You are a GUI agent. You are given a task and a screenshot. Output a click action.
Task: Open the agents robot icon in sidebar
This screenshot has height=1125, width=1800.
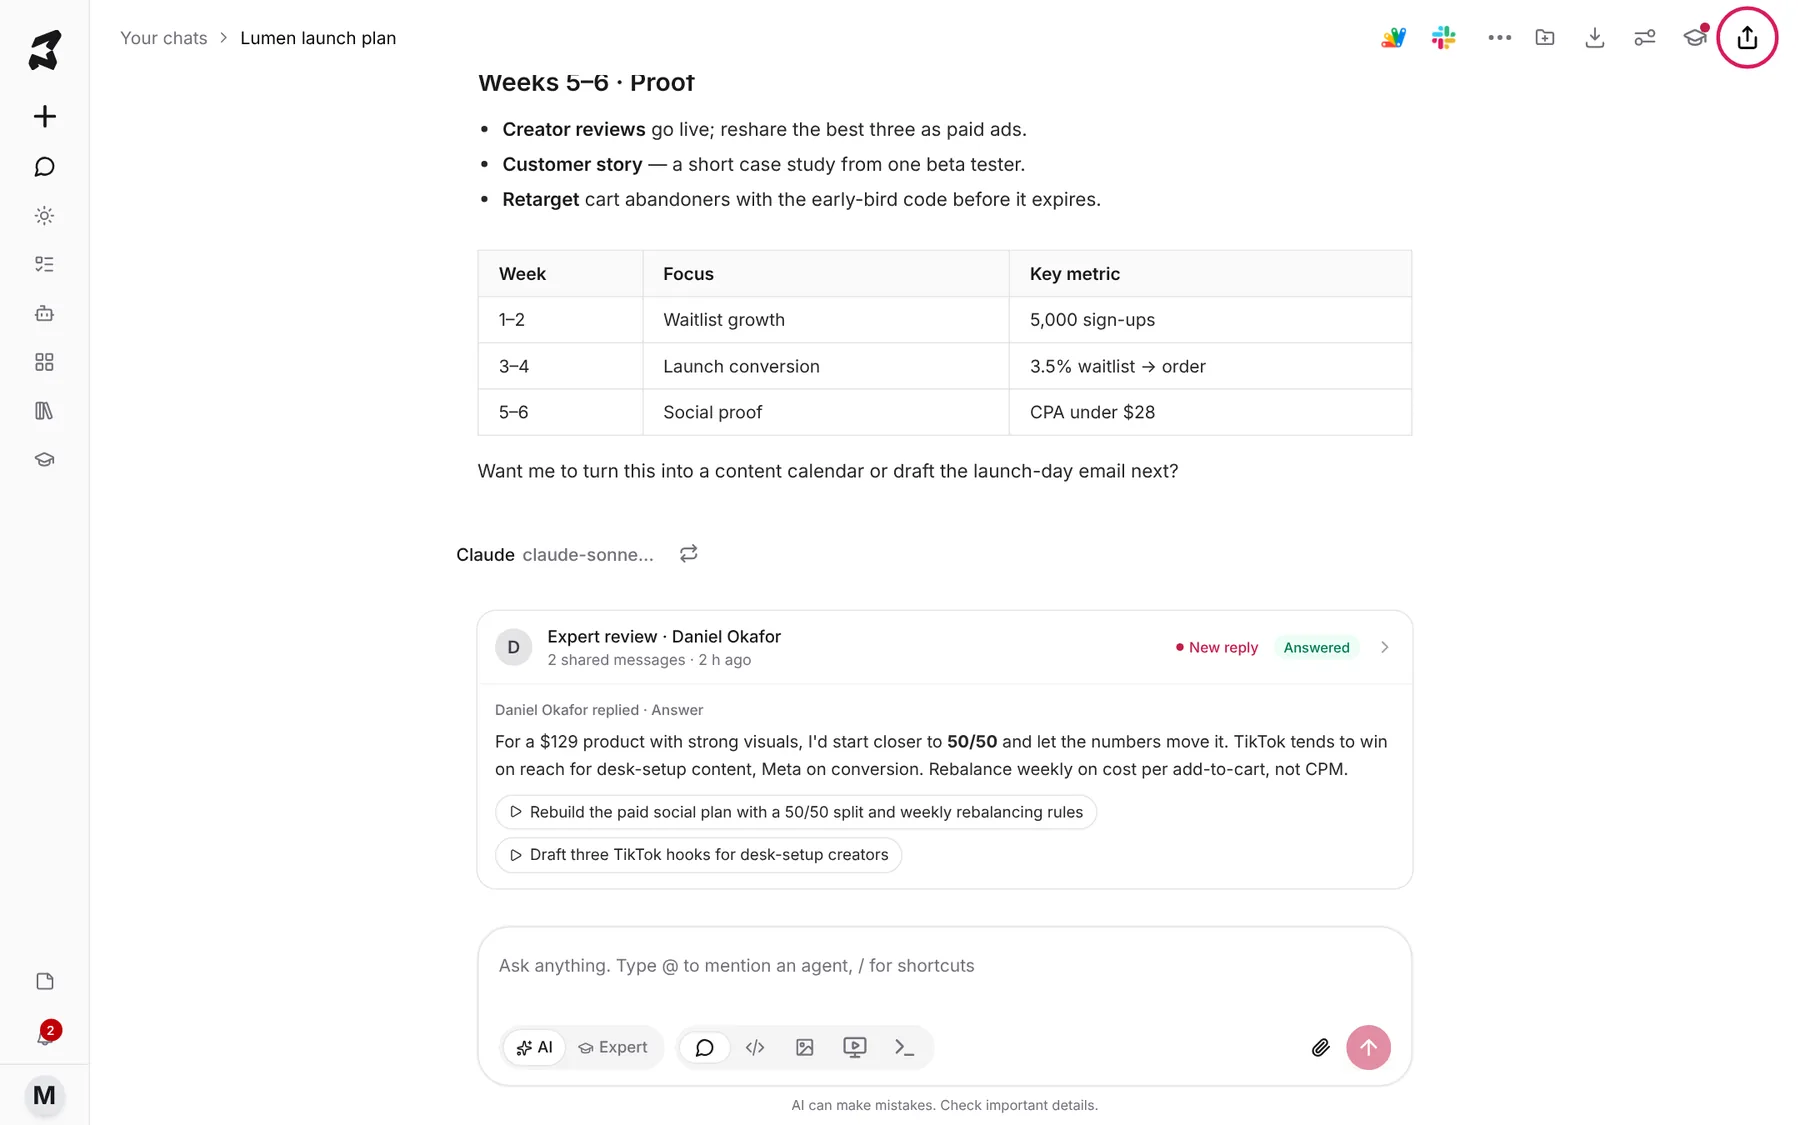44,313
